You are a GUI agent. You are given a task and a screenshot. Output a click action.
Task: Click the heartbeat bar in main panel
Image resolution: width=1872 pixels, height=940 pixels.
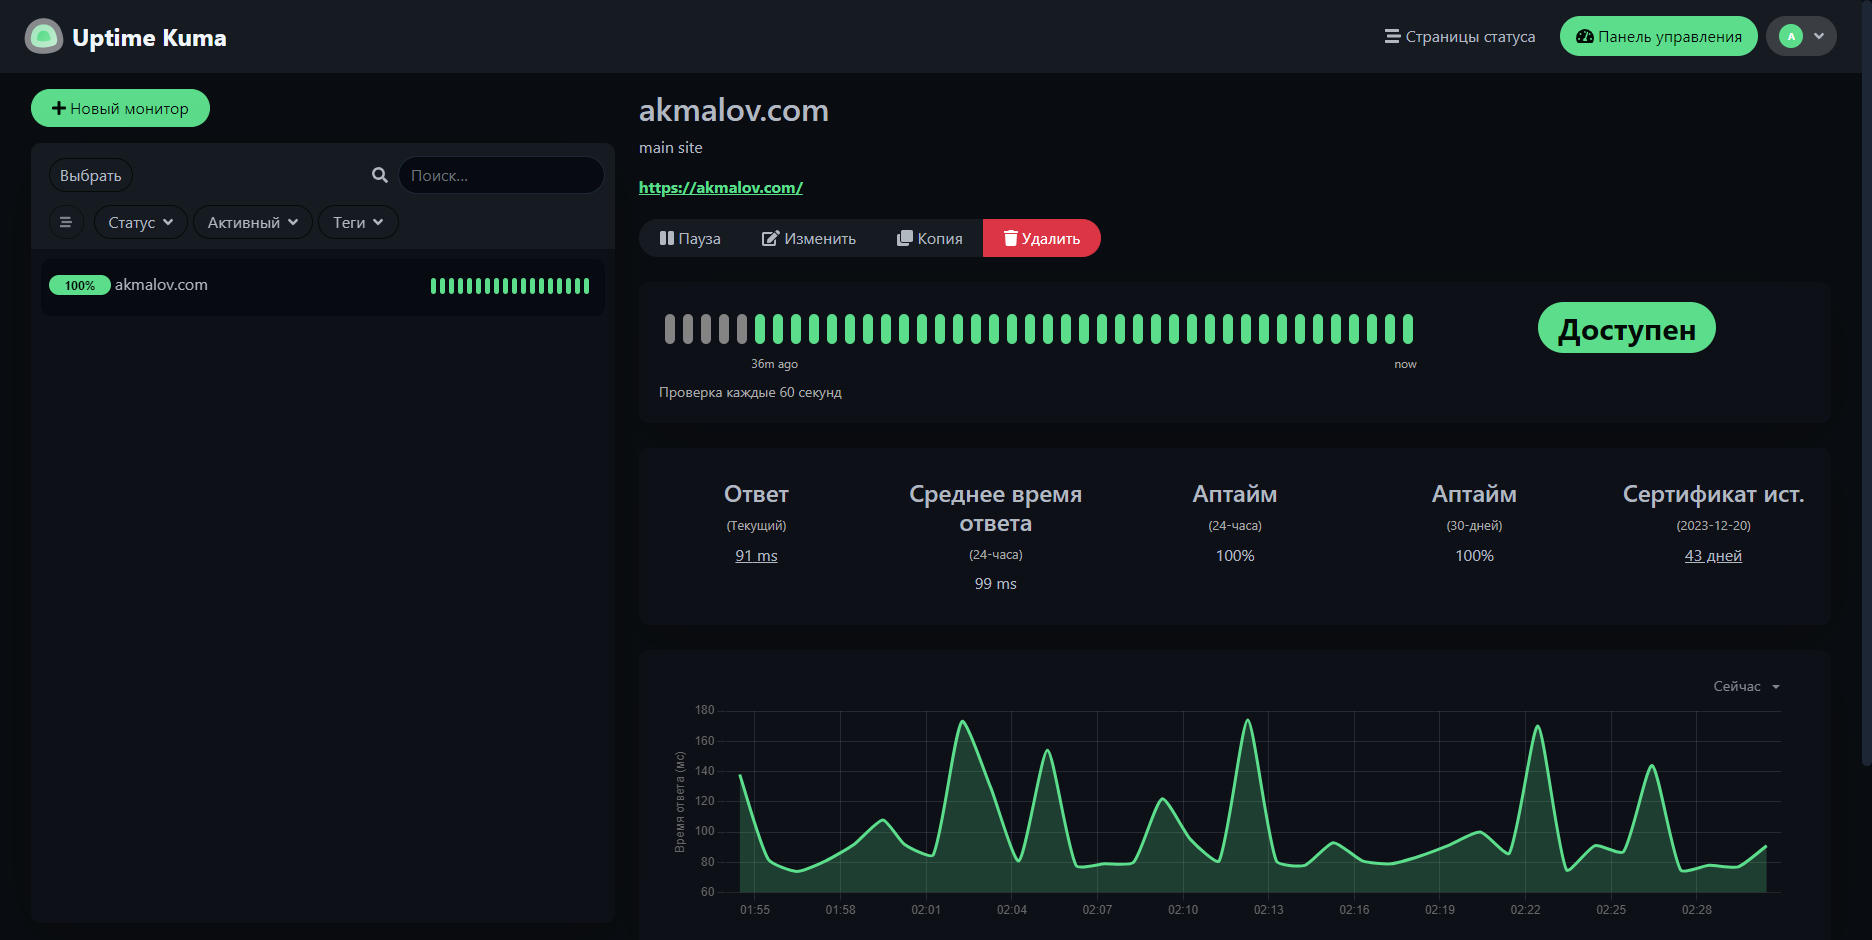(x=1039, y=328)
